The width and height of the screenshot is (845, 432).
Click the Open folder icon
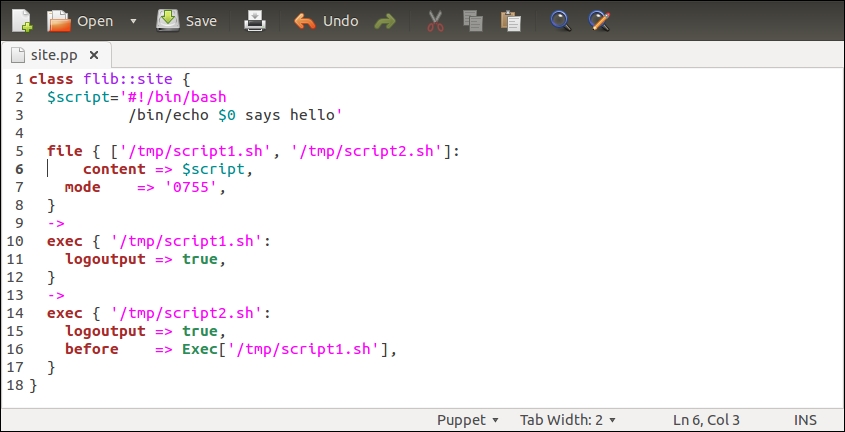click(60, 20)
